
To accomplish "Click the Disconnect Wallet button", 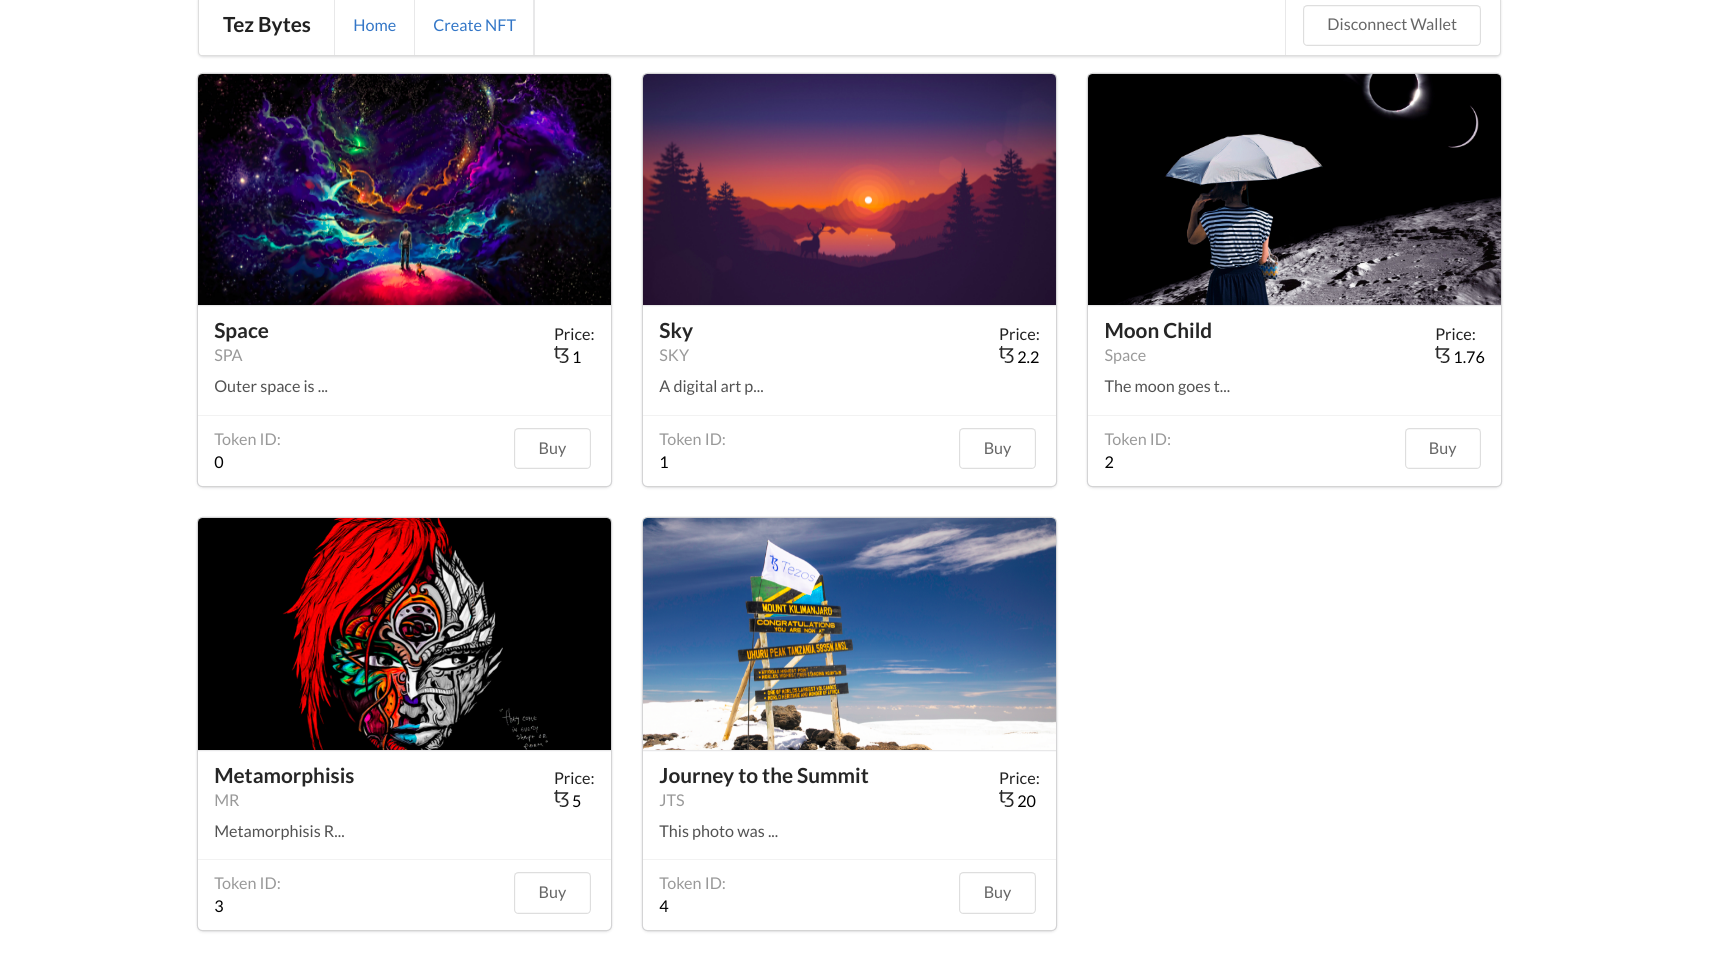I will coord(1391,25).
